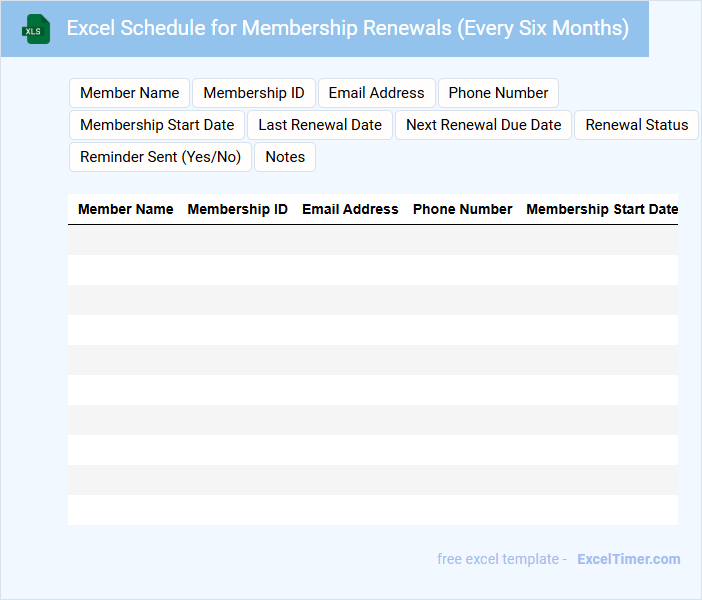Image resolution: width=702 pixels, height=600 pixels.
Task: Click the Notes tag
Action: pyautogui.click(x=285, y=157)
